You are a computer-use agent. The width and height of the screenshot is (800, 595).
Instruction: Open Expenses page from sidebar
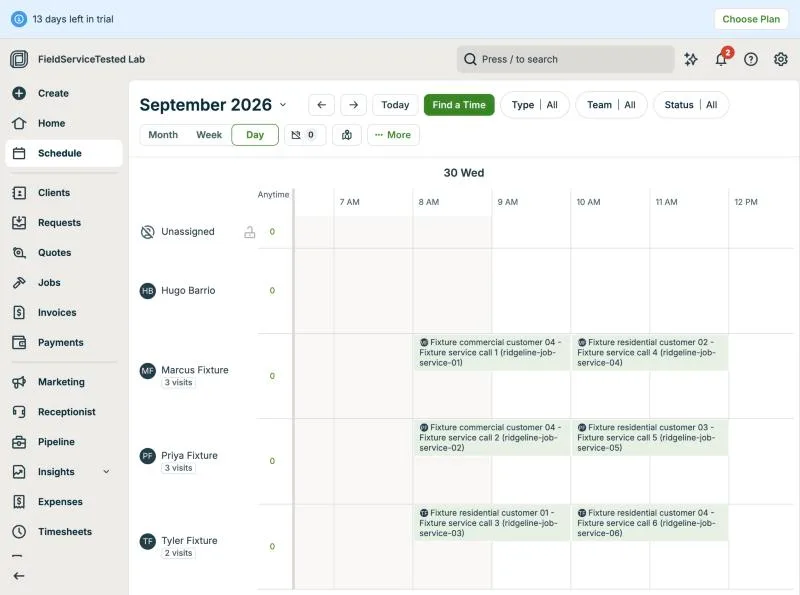(x=64, y=502)
